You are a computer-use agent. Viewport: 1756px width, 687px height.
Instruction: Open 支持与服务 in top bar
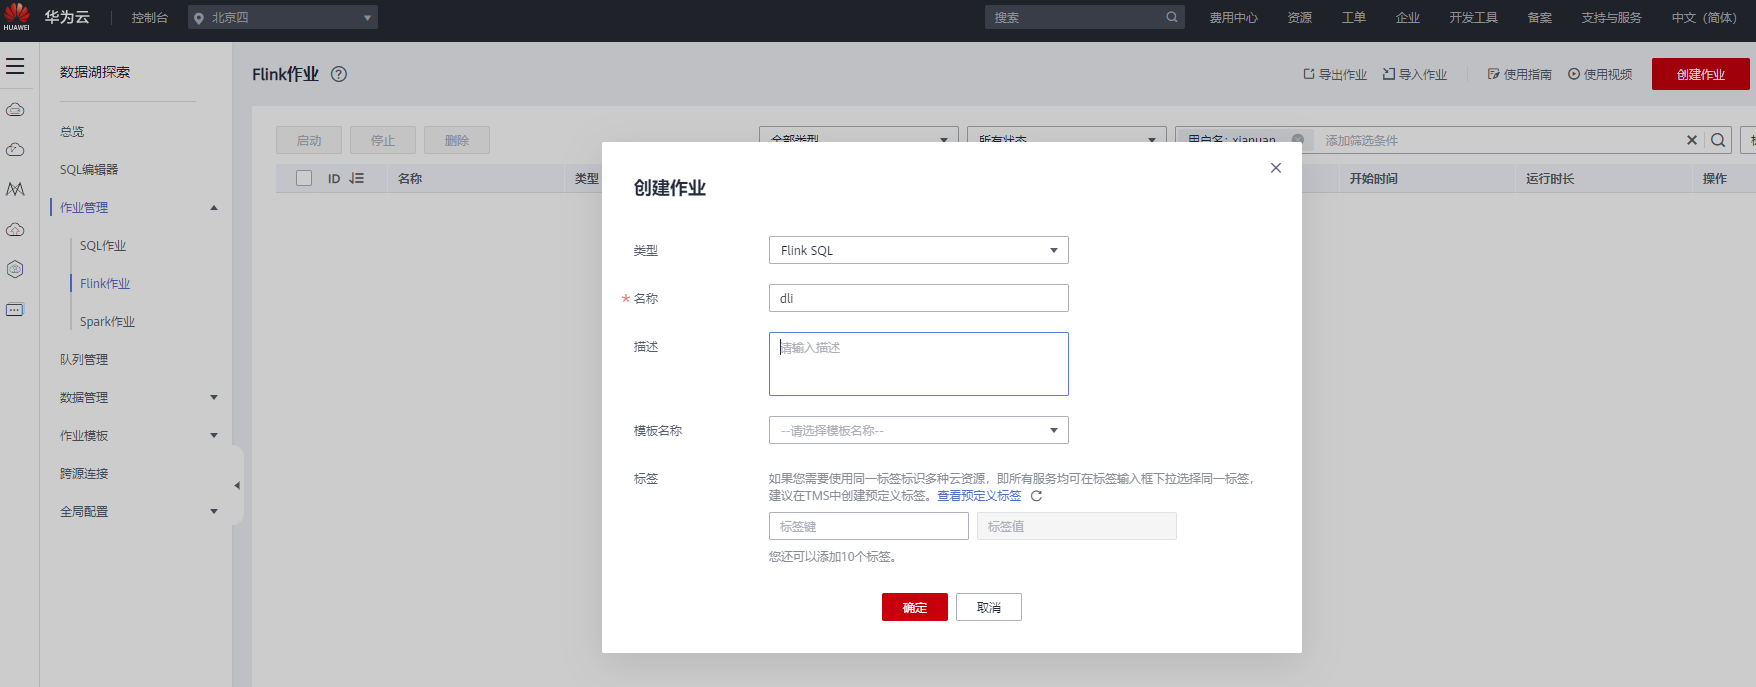click(1612, 17)
